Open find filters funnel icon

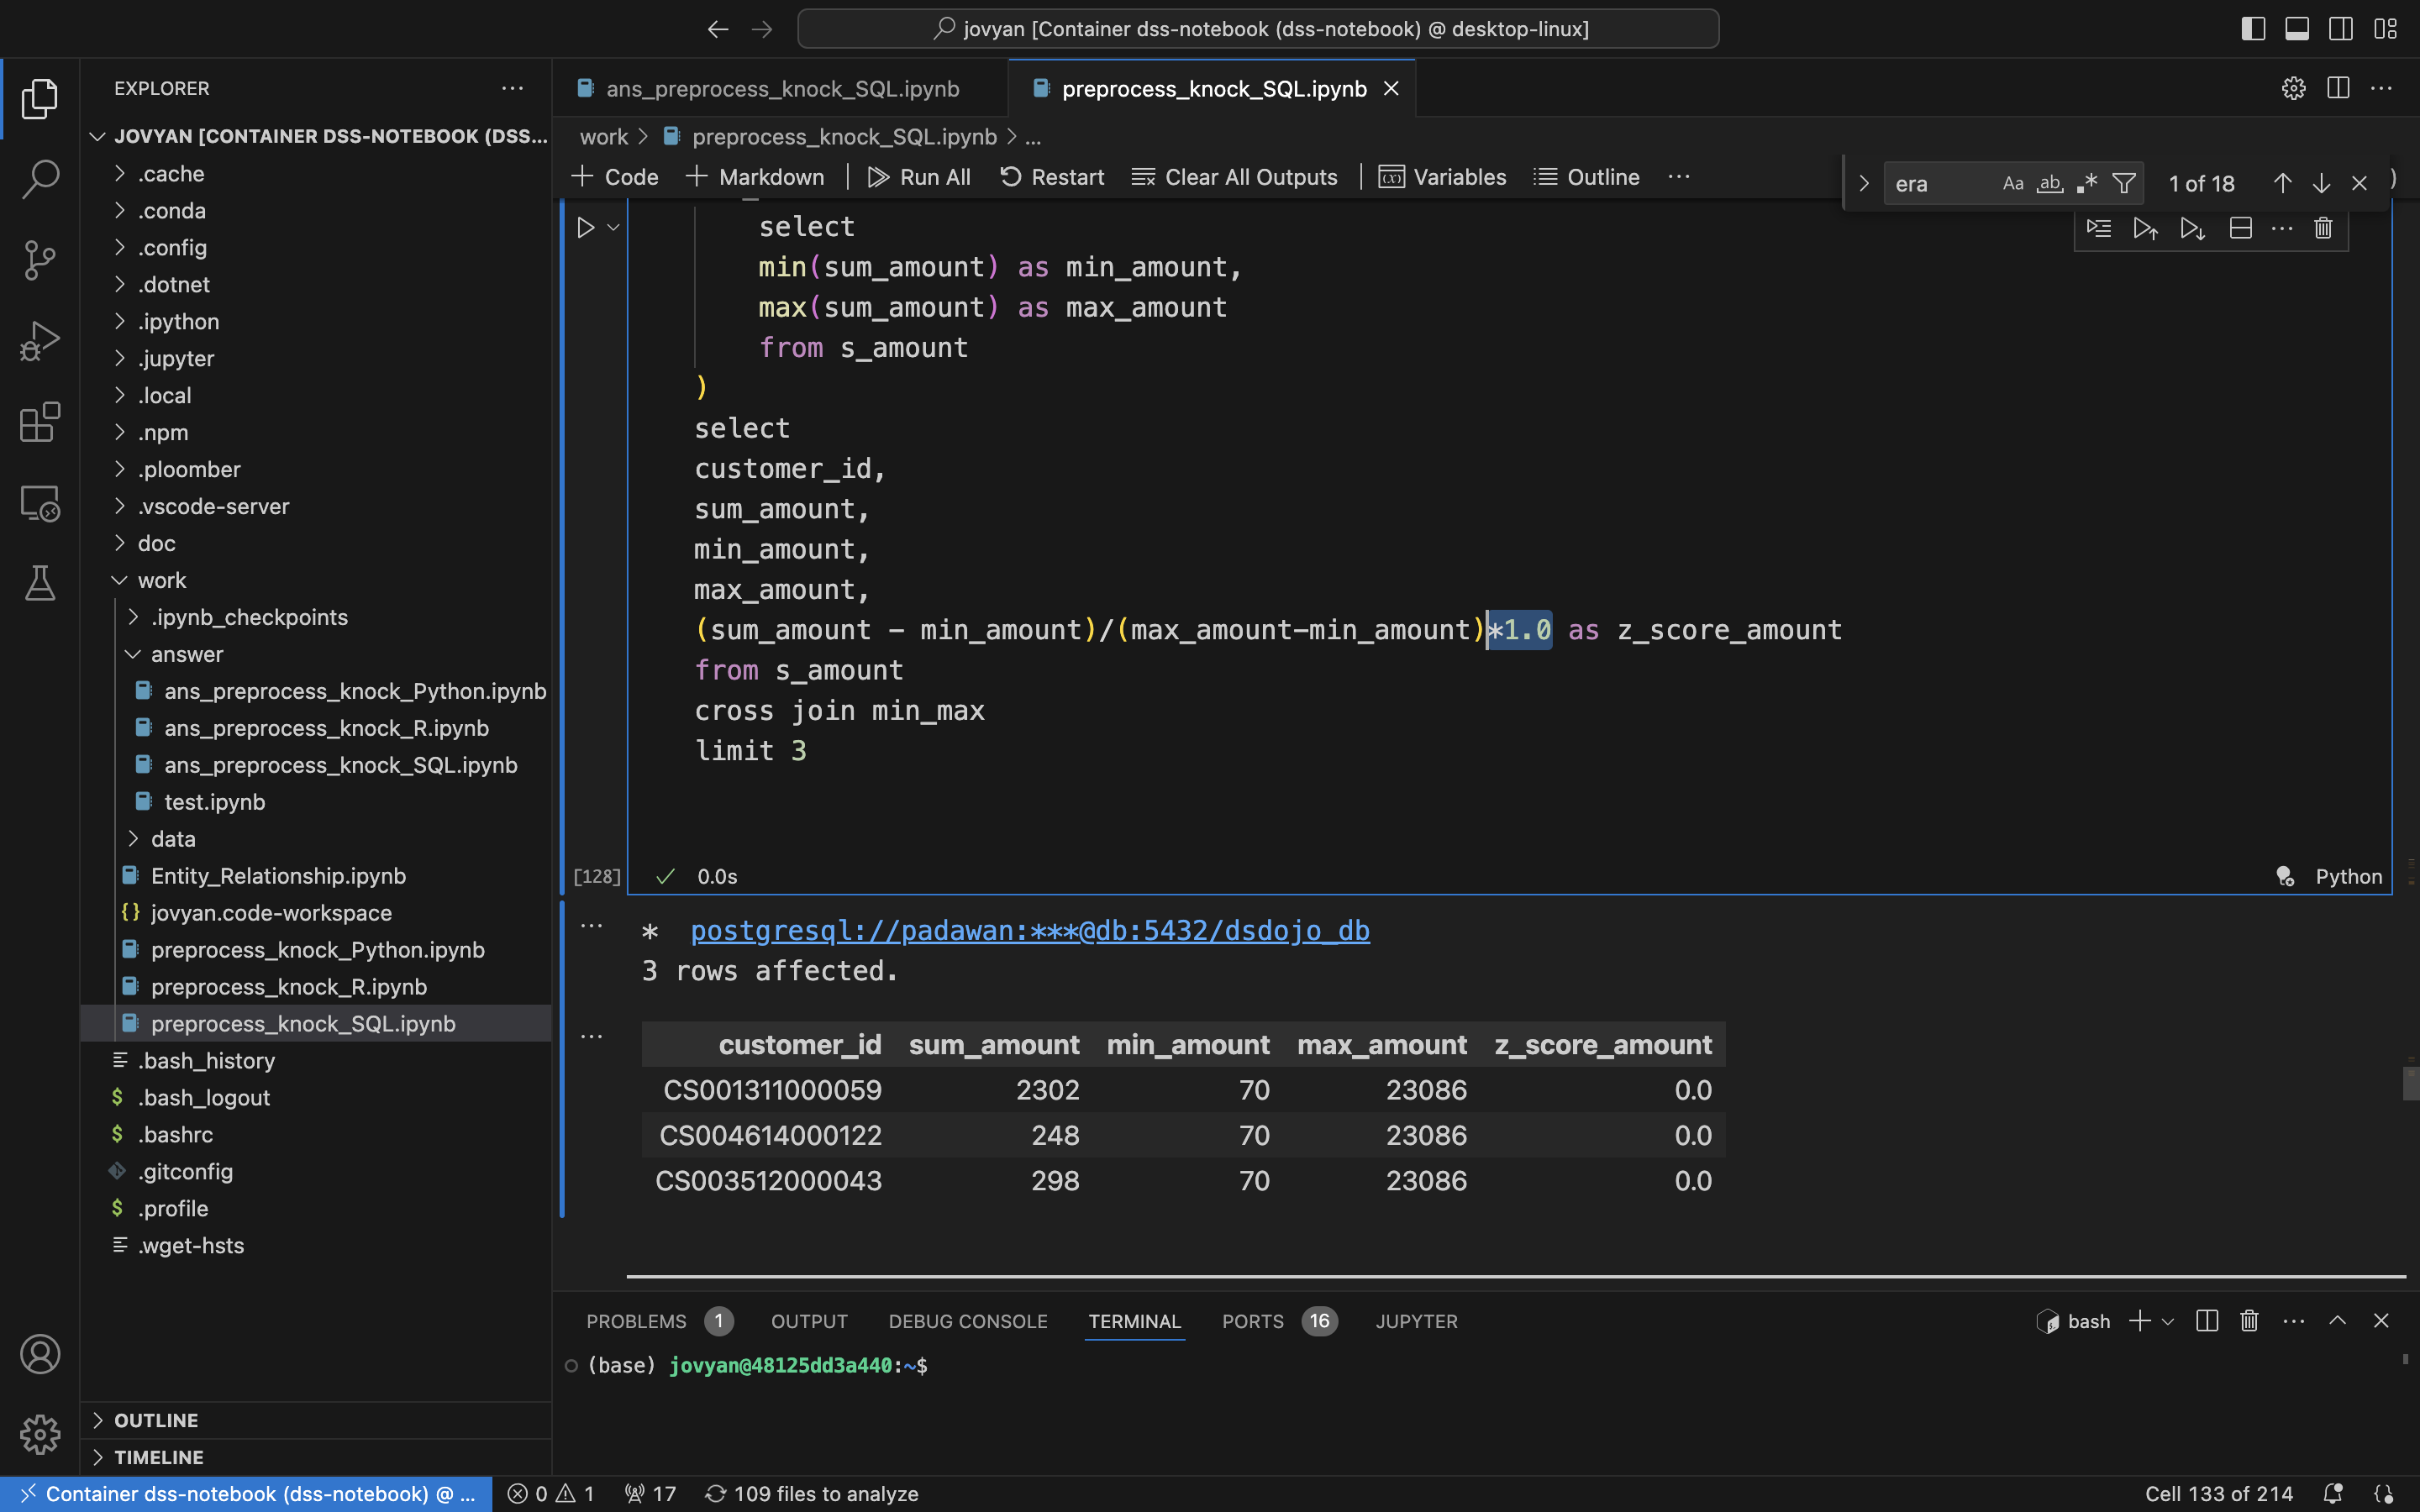[x=2124, y=184]
